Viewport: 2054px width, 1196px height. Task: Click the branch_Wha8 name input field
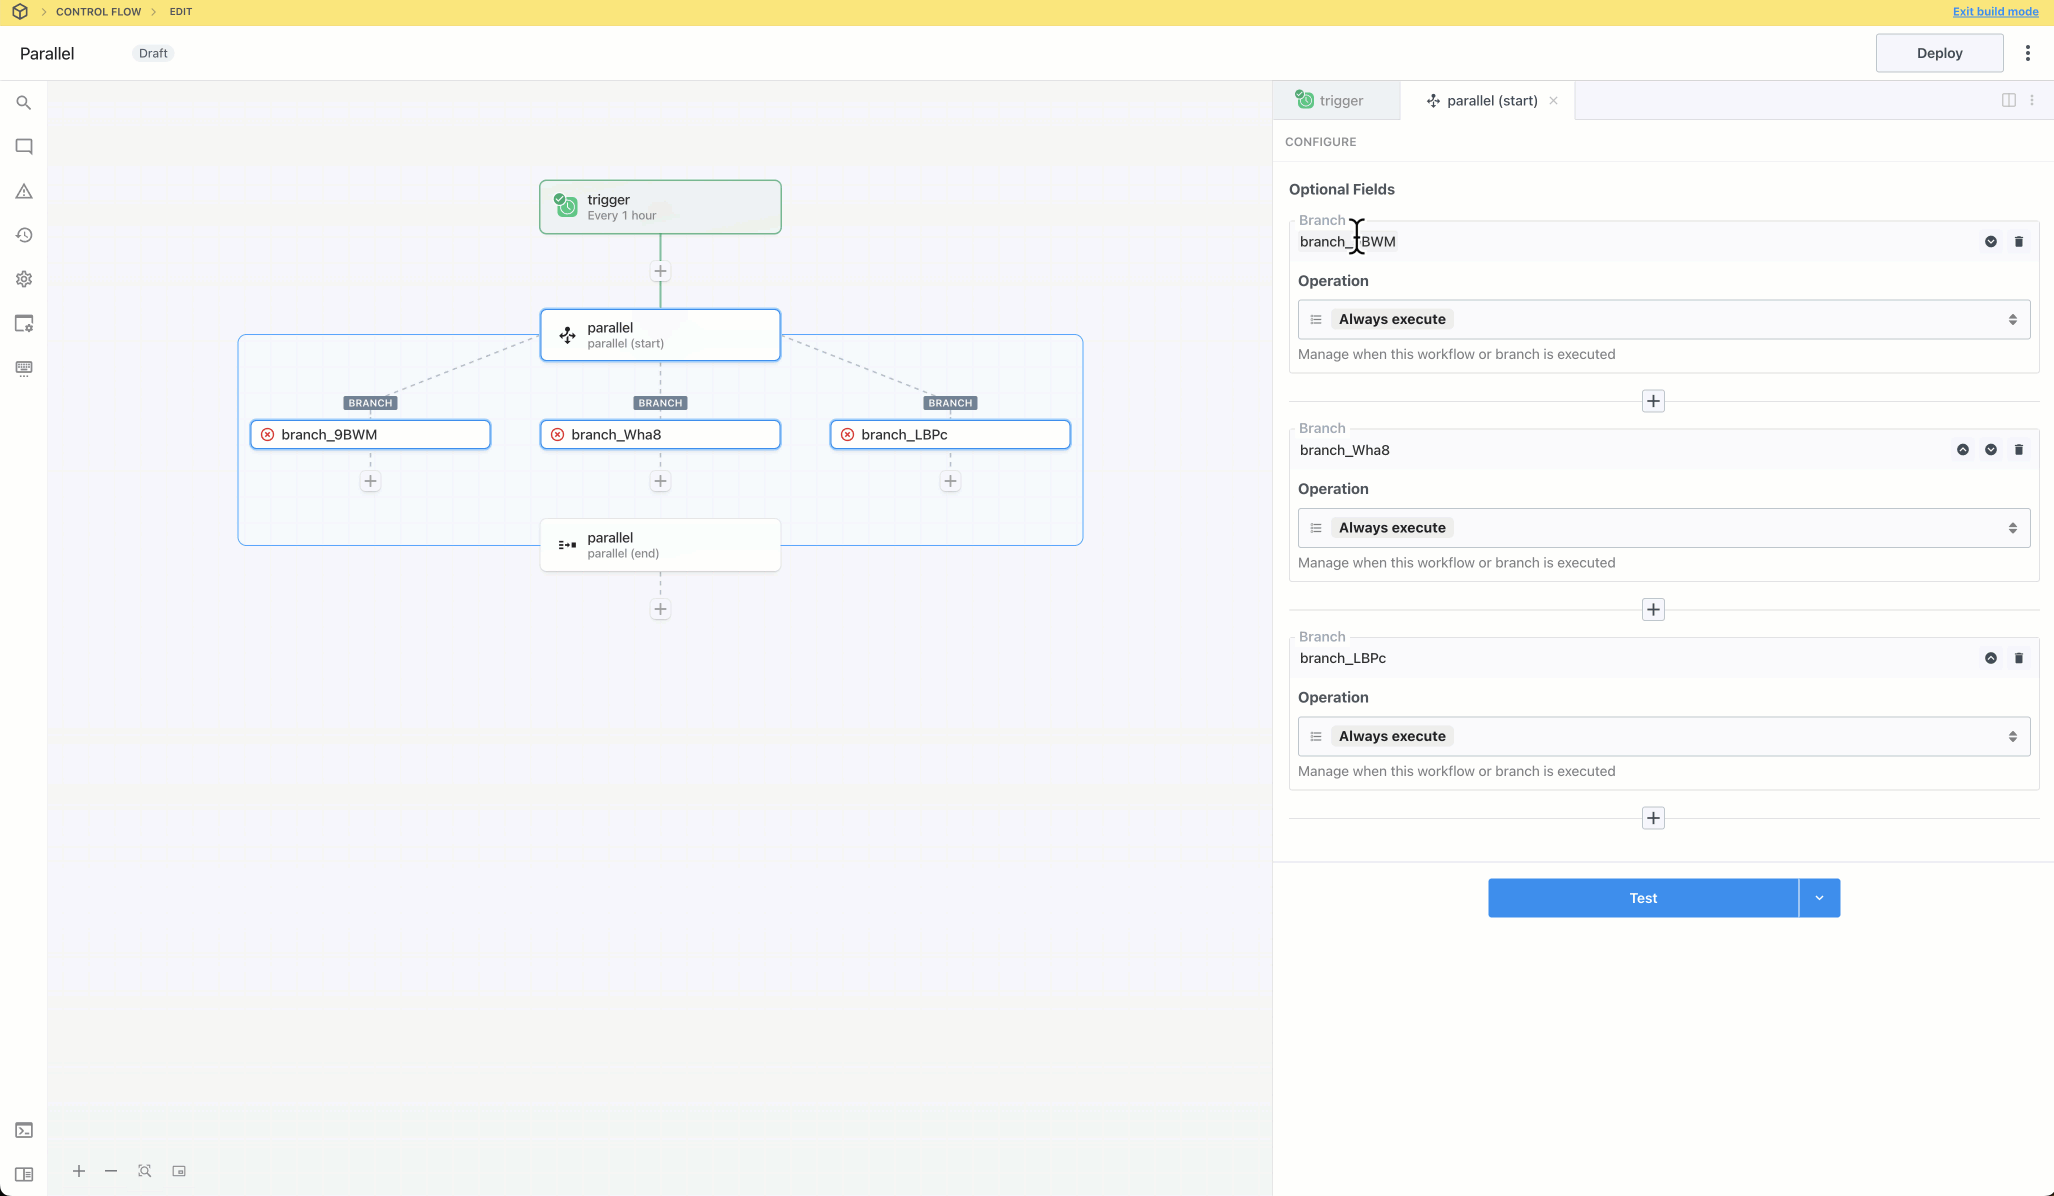pyautogui.click(x=1620, y=450)
